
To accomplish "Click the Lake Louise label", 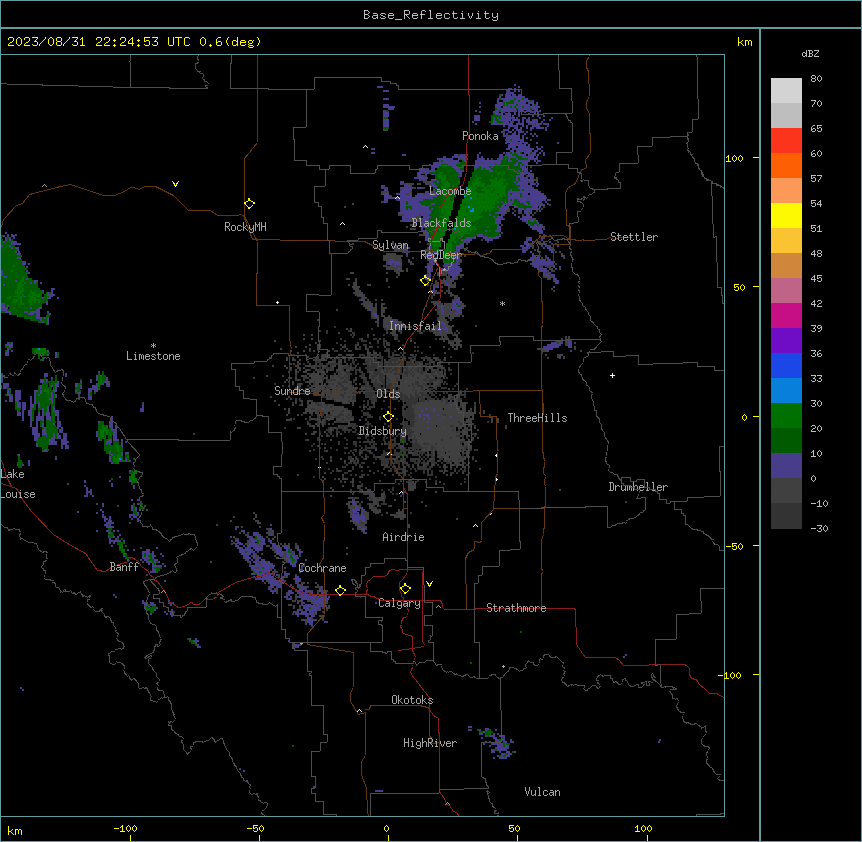I will pyautogui.click(x=18, y=484).
